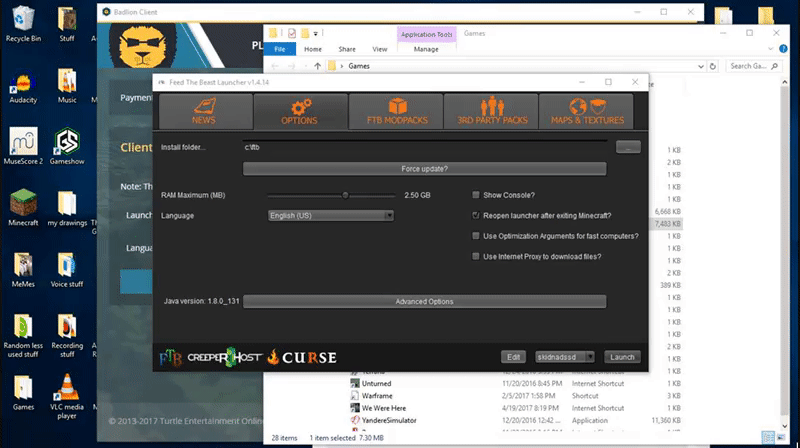Launch Audacity from desktop

tap(23, 87)
